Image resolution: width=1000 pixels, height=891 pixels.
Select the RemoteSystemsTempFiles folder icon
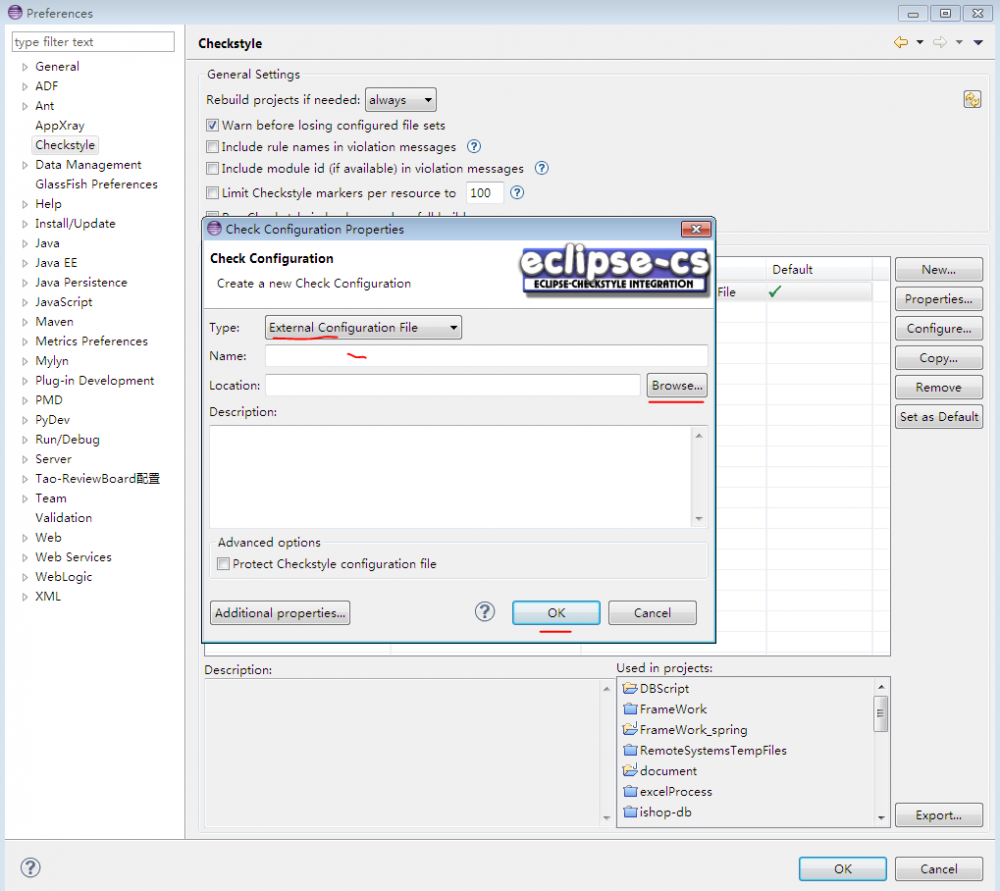click(630, 750)
